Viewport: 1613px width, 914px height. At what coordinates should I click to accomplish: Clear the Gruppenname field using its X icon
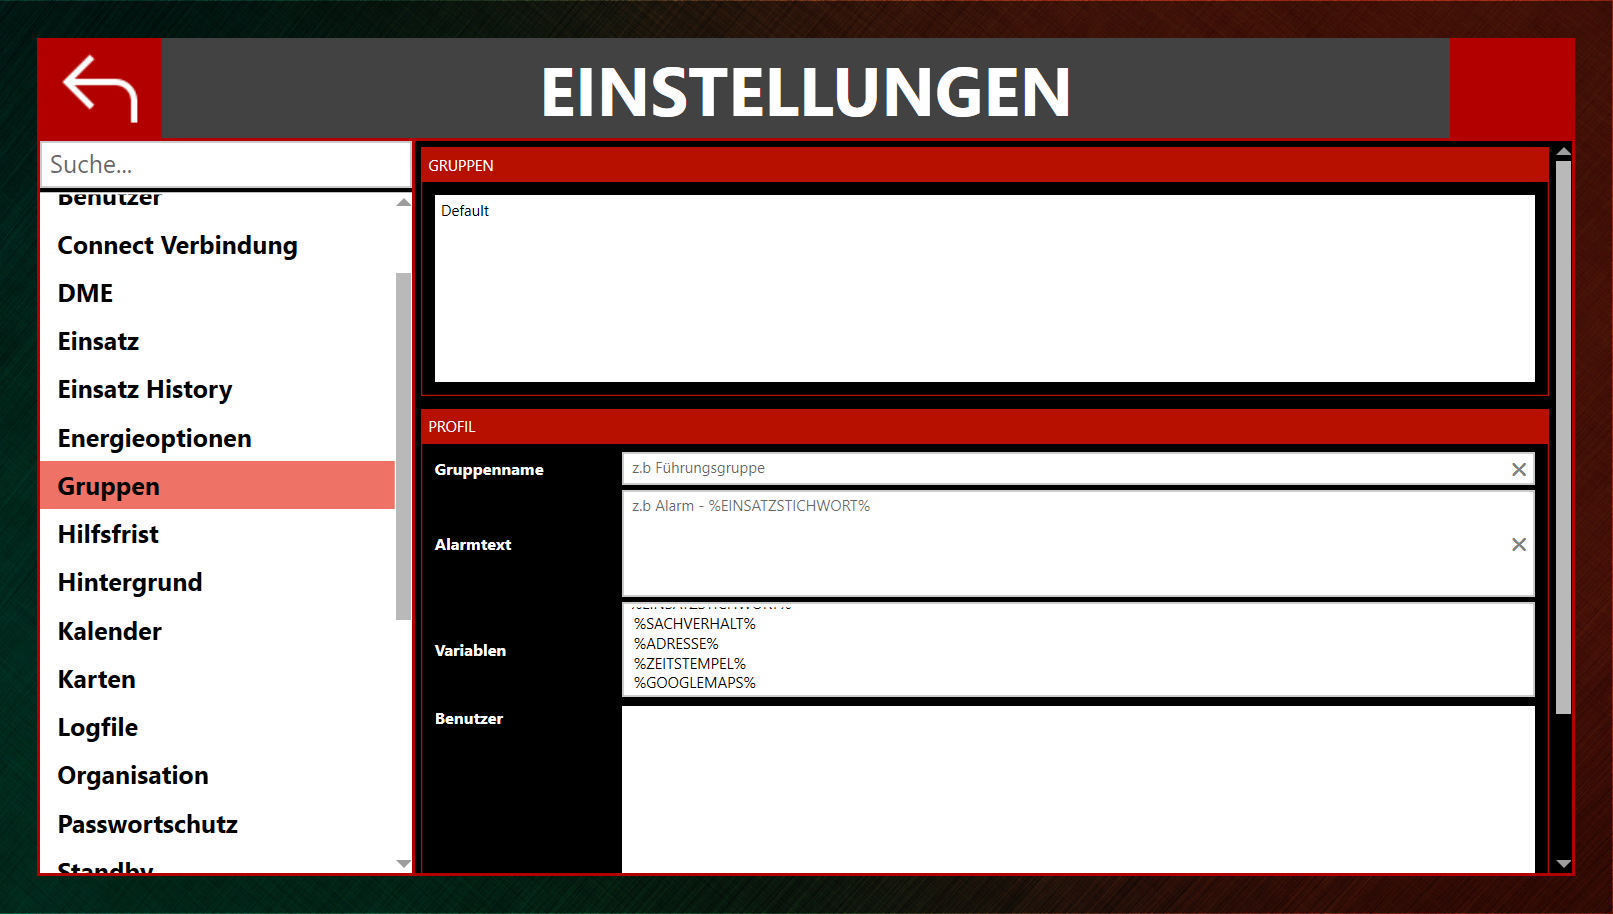point(1519,468)
